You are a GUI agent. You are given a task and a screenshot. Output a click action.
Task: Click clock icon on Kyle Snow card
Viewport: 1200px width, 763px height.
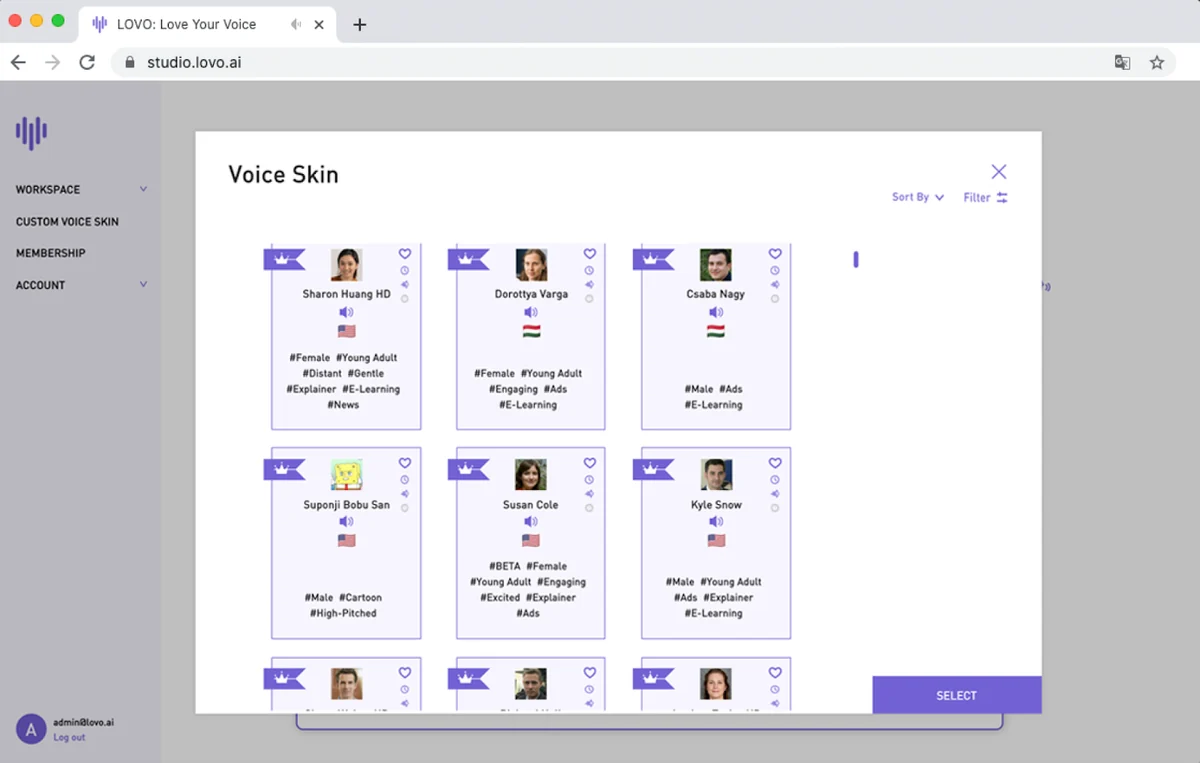pyautogui.click(x=775, y=480)
